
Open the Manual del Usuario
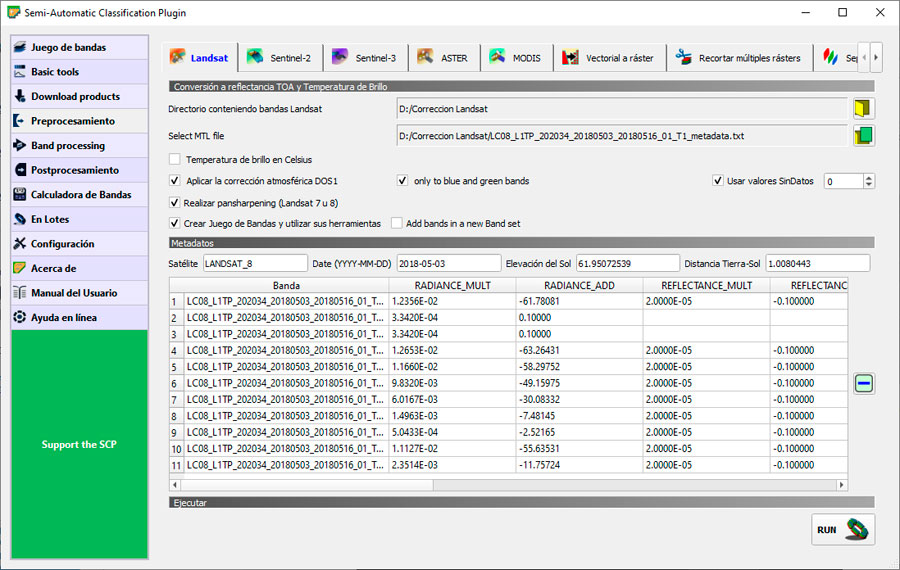tap(79, 293)
